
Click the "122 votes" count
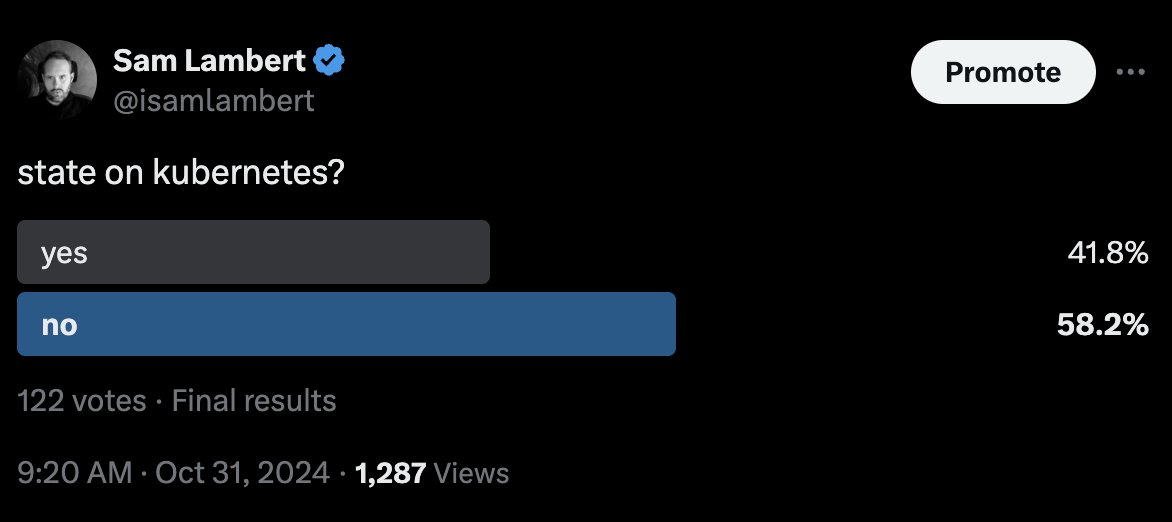[x=82, y=401]
